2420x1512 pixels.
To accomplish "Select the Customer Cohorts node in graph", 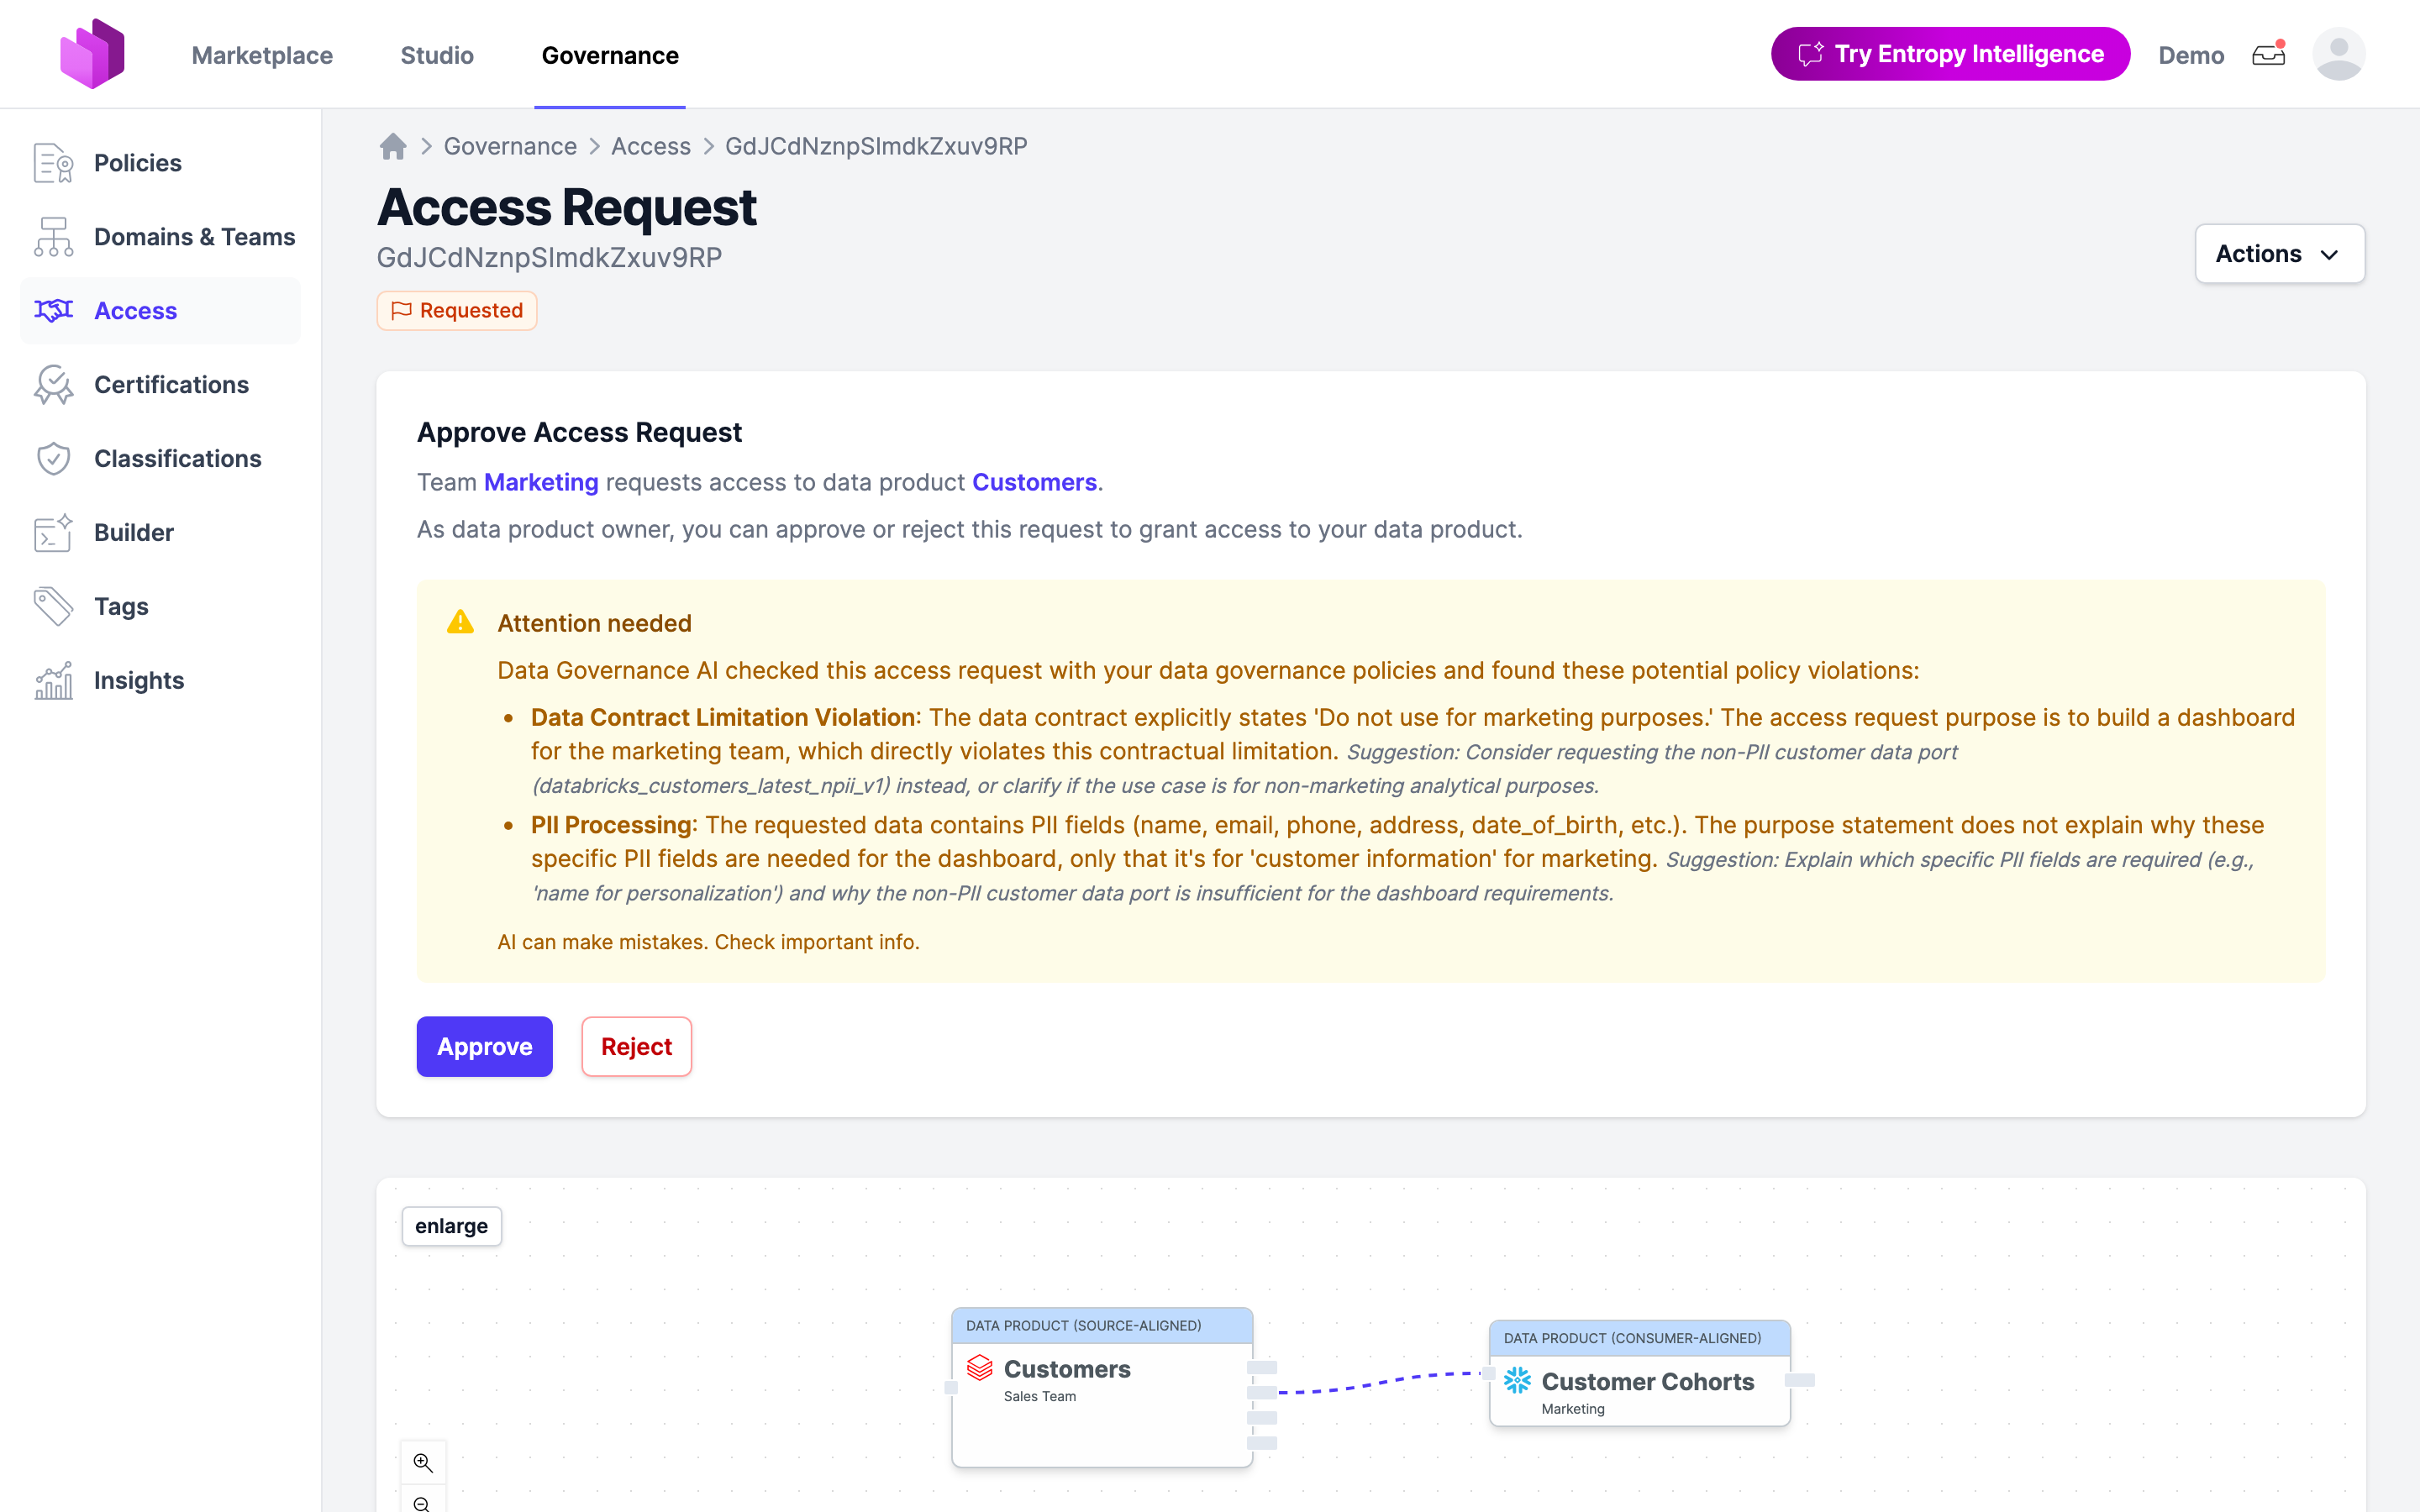I will pos(1639,1373).
